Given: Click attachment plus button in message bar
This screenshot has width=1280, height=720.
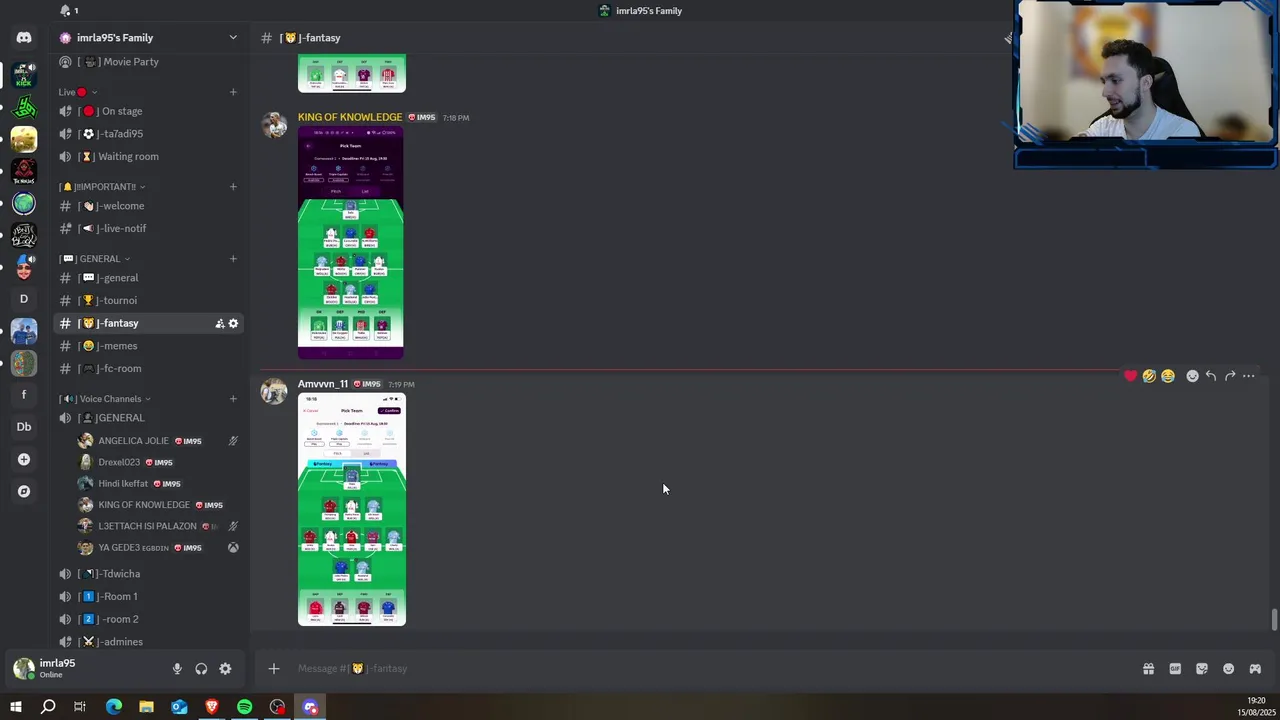Looking at the screenshot, I should [274, 669].
